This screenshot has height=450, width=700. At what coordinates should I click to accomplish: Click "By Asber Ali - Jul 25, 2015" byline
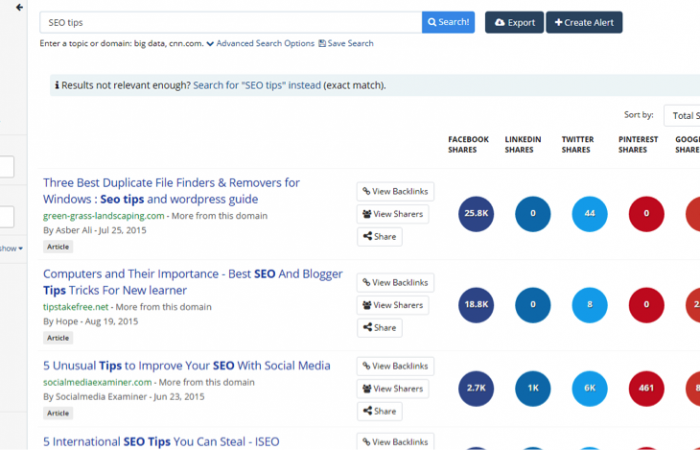95,230
